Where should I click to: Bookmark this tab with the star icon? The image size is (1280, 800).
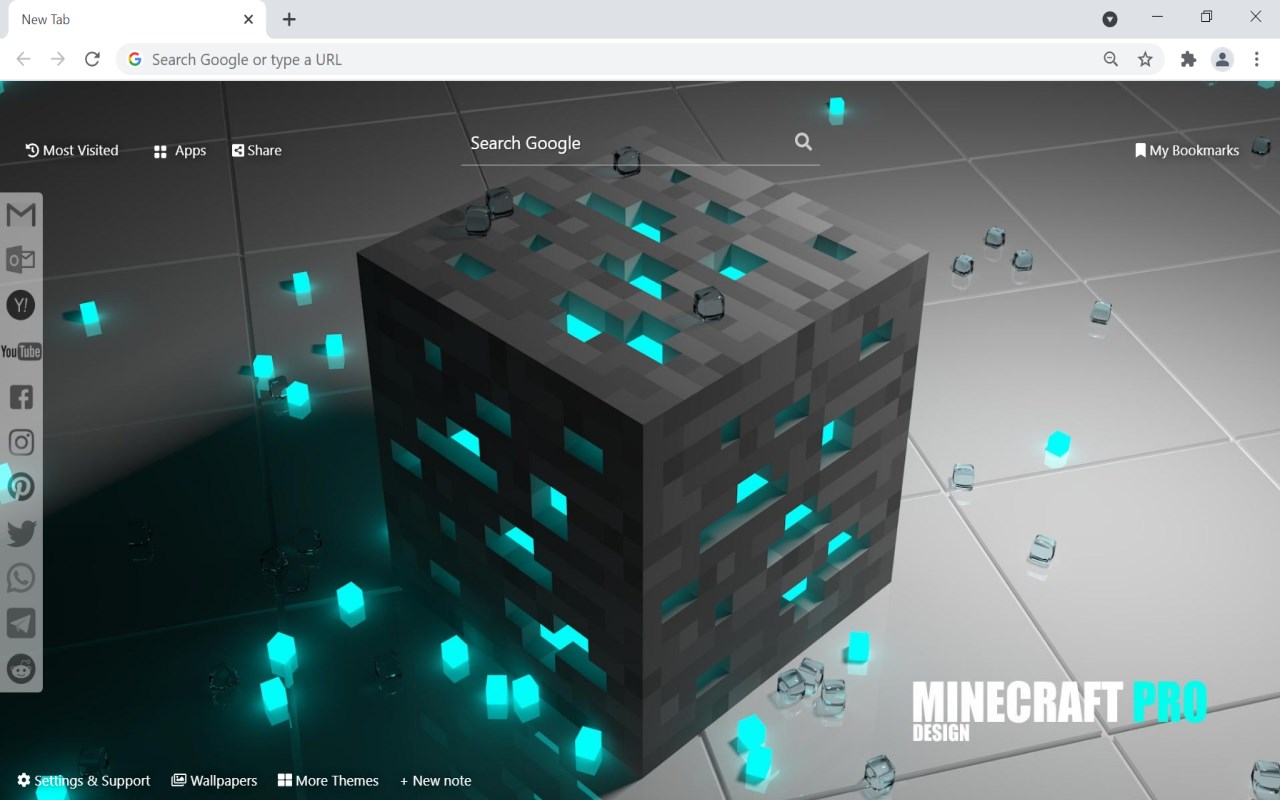pyautogui.click(x=1145, y=59)
